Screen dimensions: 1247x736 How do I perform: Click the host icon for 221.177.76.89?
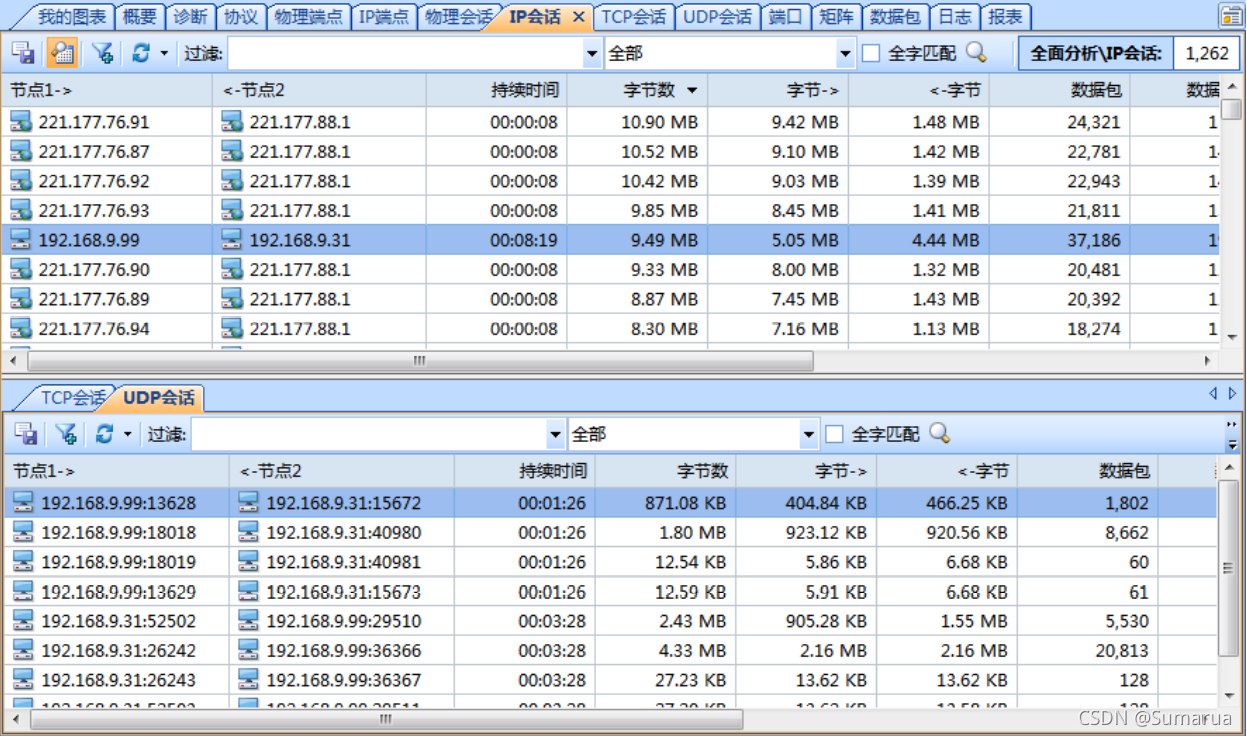tap(21, 299)
